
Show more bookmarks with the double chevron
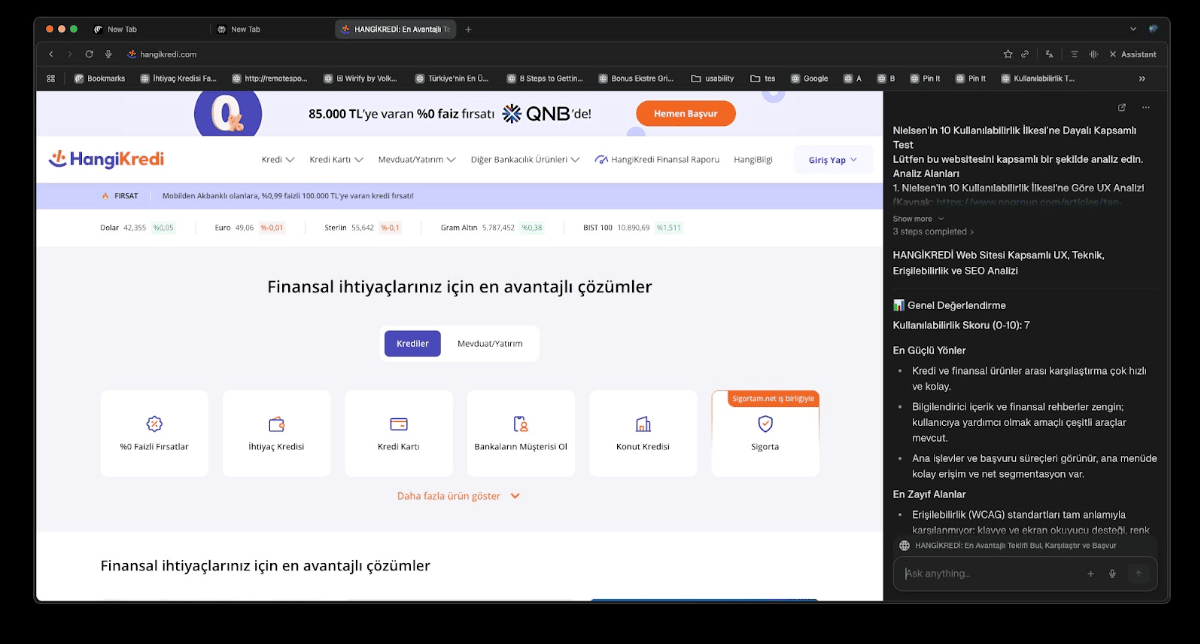point(1142,78)
